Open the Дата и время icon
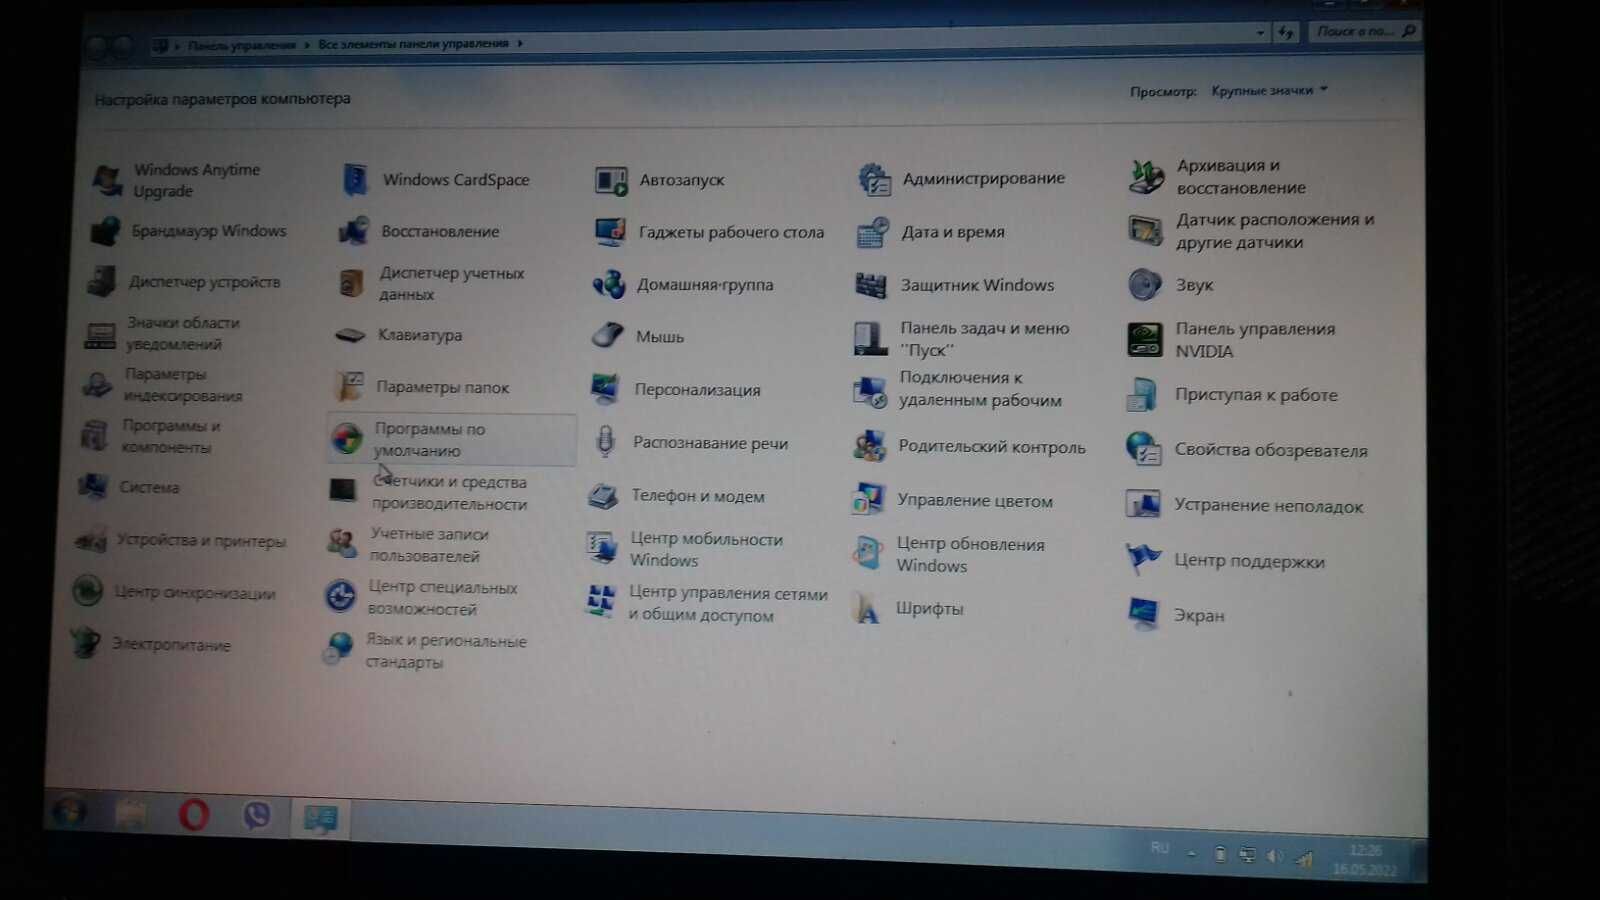The height and width of the screenshot is (900, 1600). coord(873,232)
